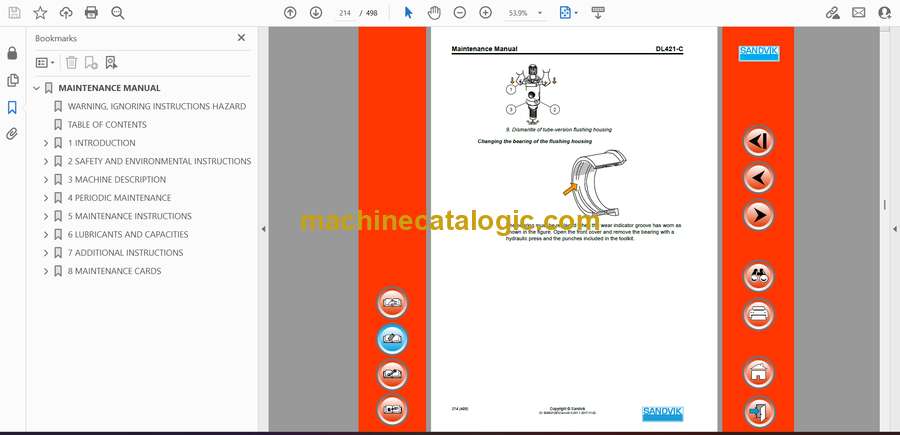This screenshot has height=435, width=900.
Task: Expand the 8 MAINTENANCE CARDS bookmark
Action: point(46,271)
